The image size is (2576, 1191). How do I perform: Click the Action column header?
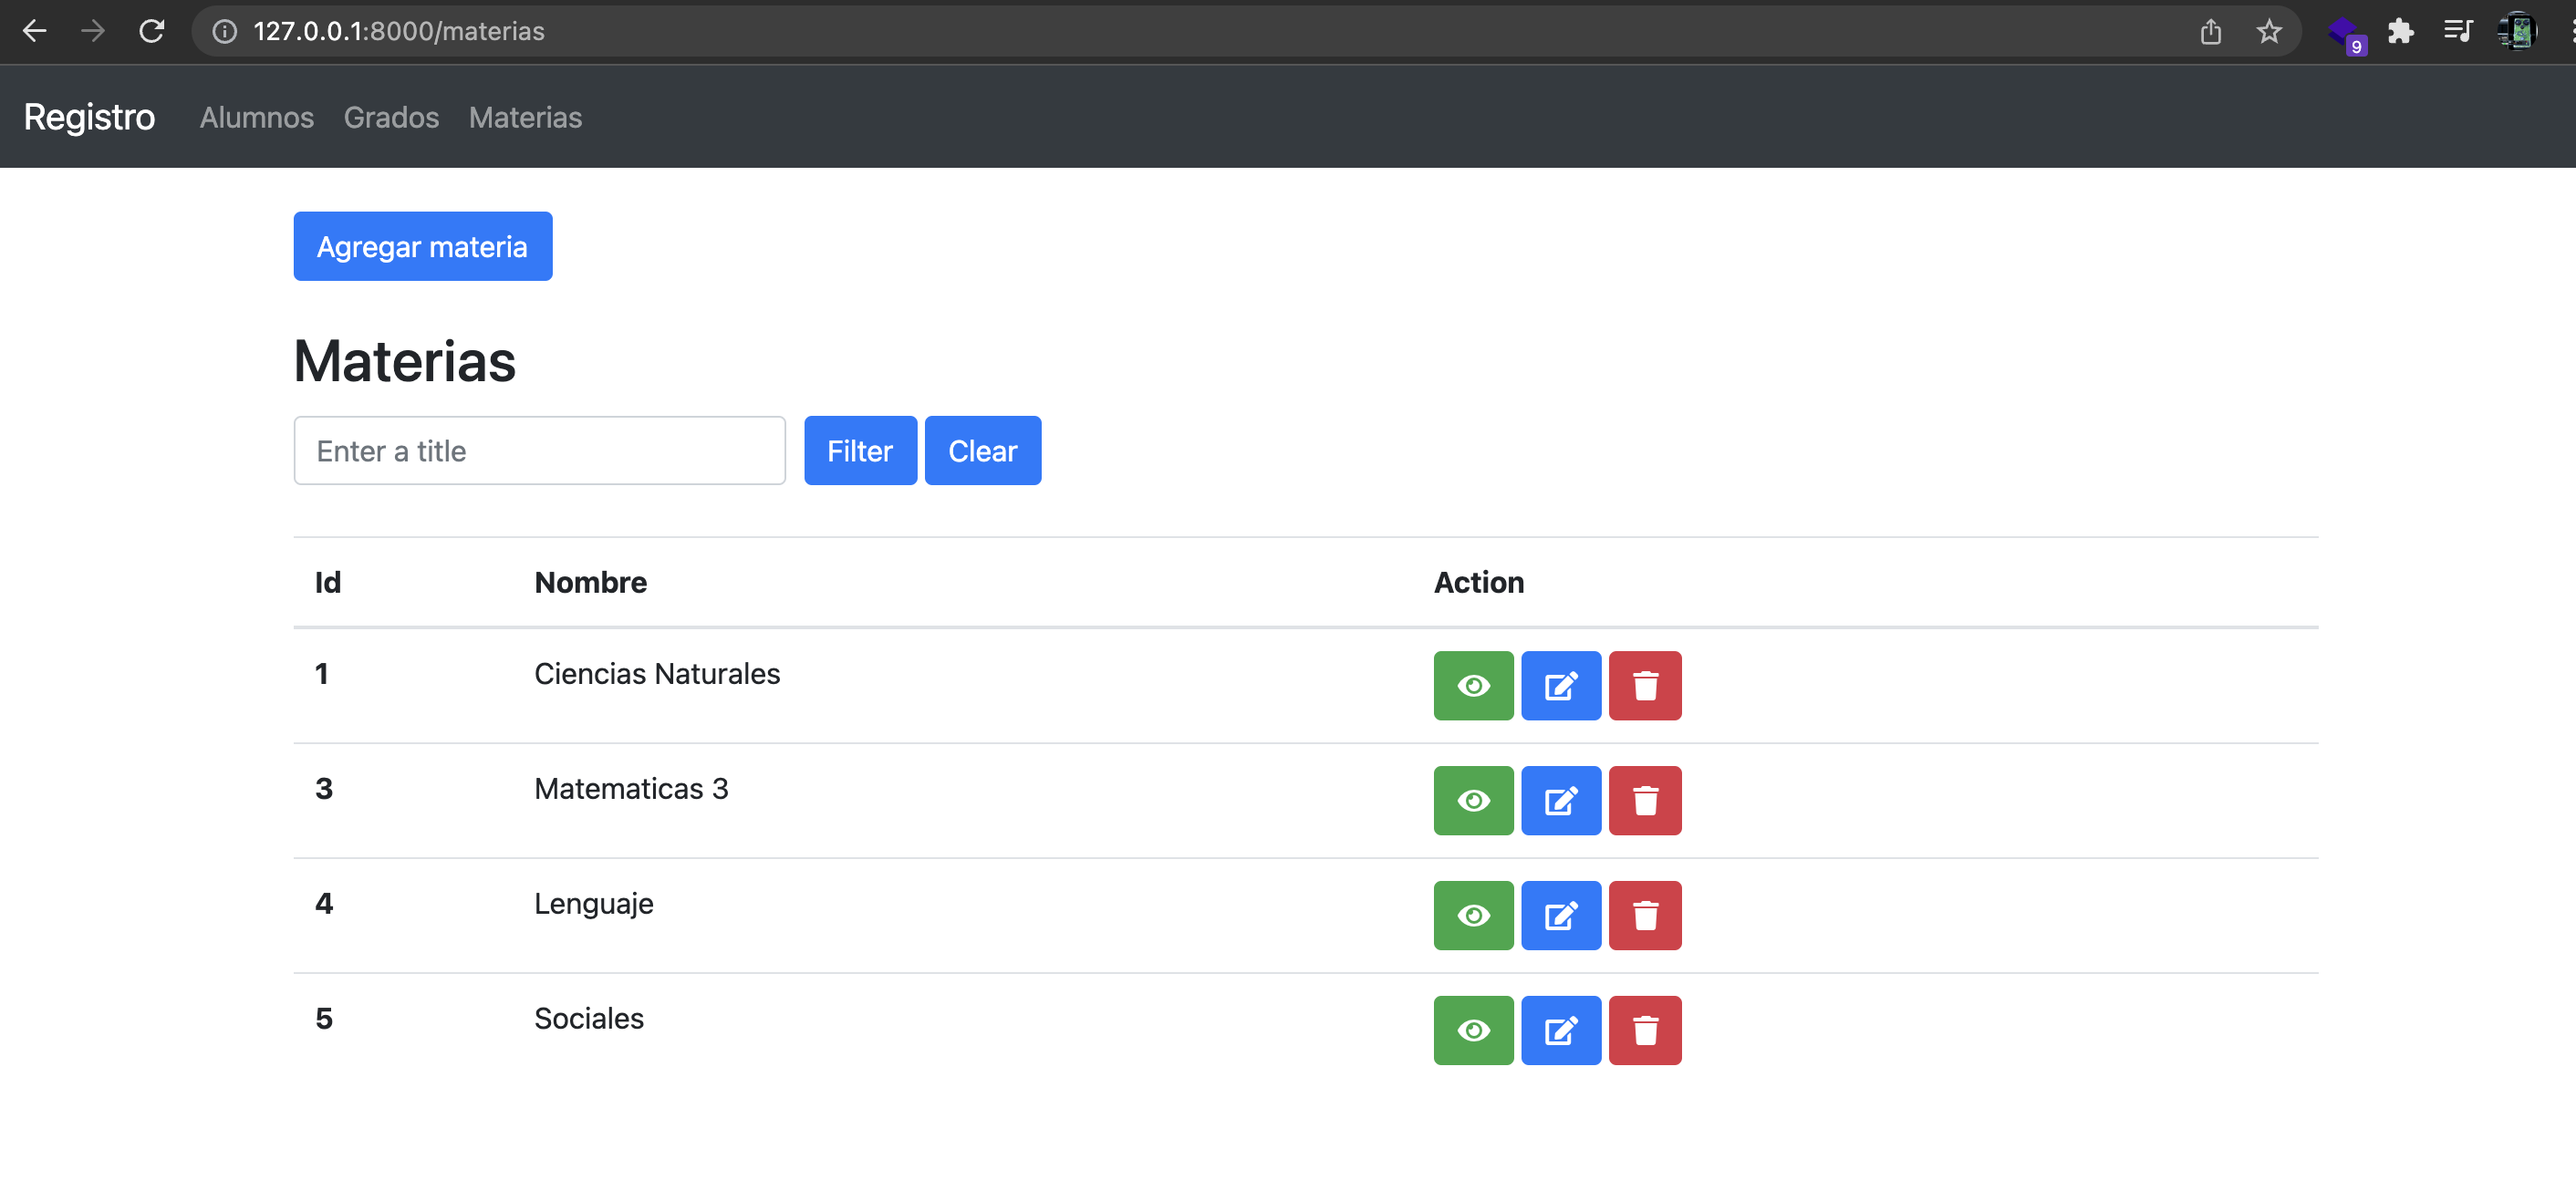(x=1479, y=582)
